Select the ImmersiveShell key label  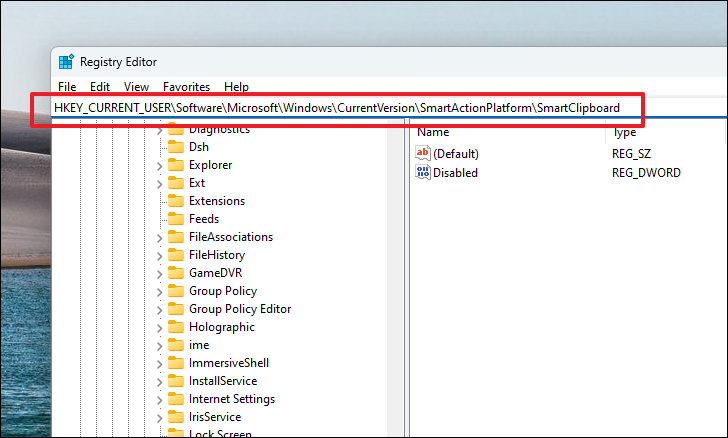point(229,363)
